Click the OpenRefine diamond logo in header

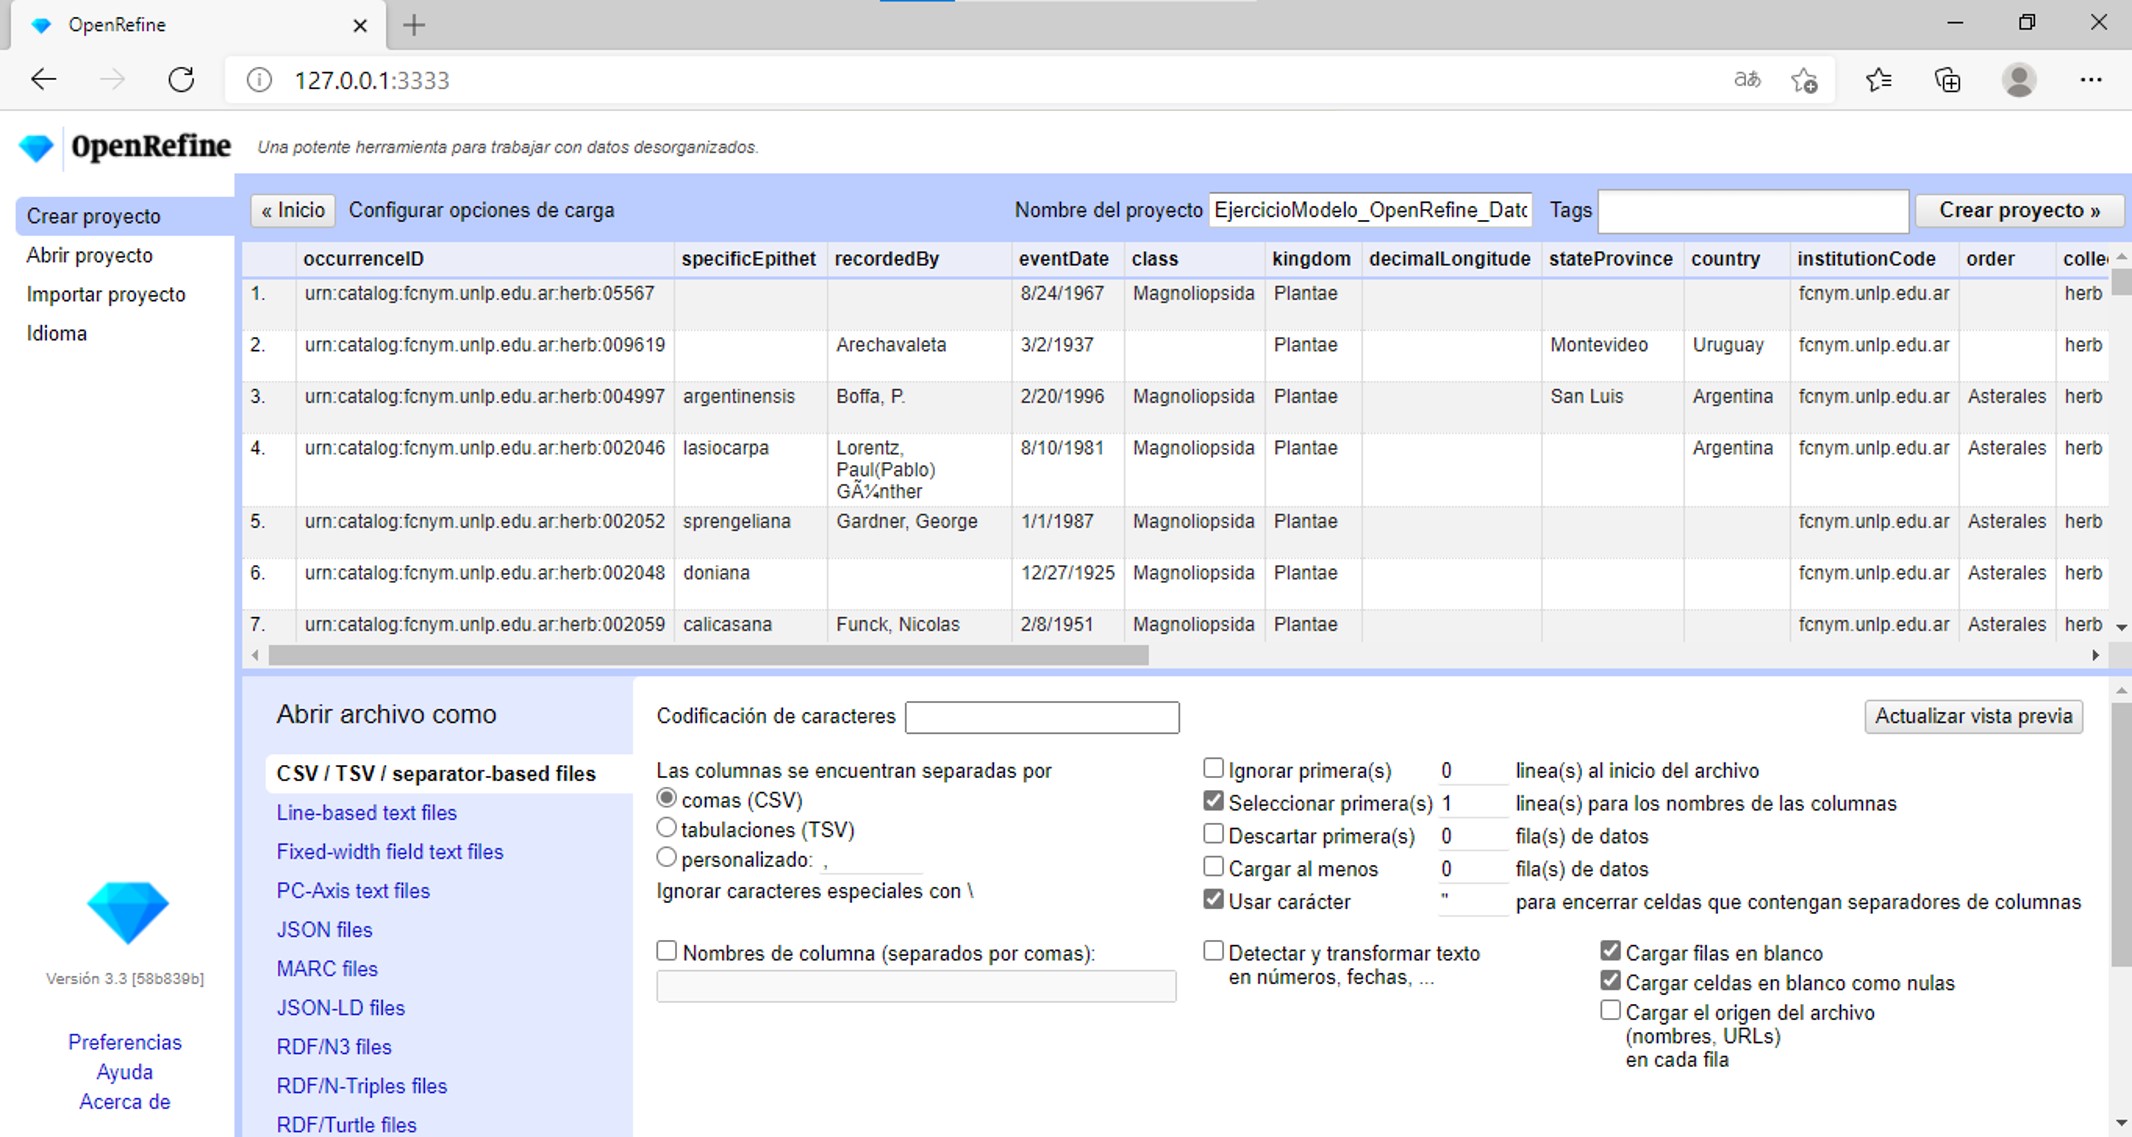[36, 148]
